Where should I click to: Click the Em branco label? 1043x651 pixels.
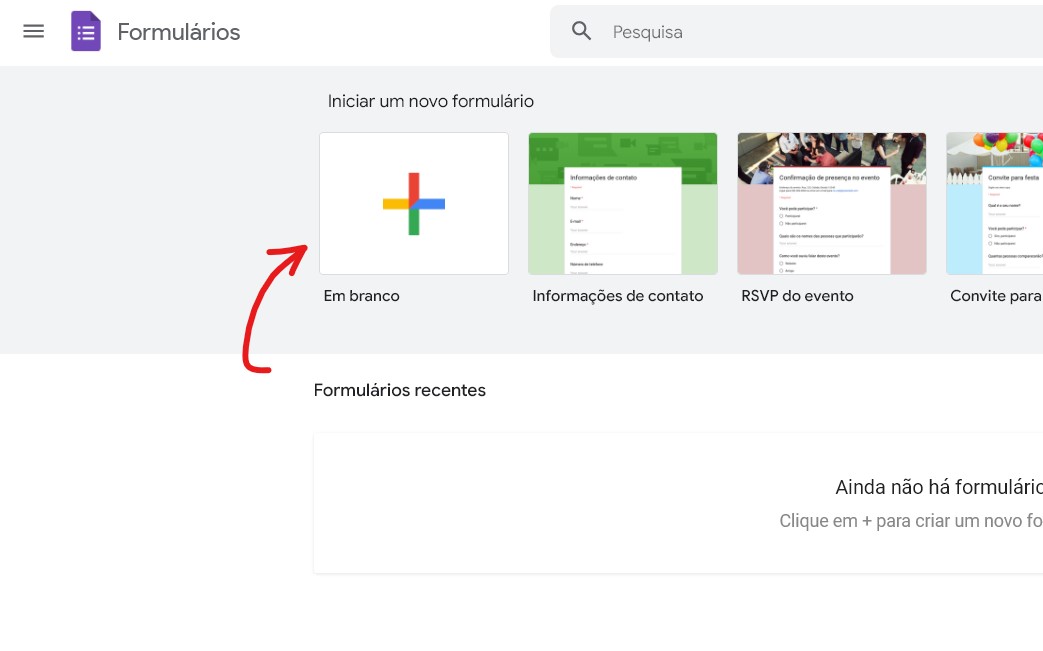tap(361, 296)
